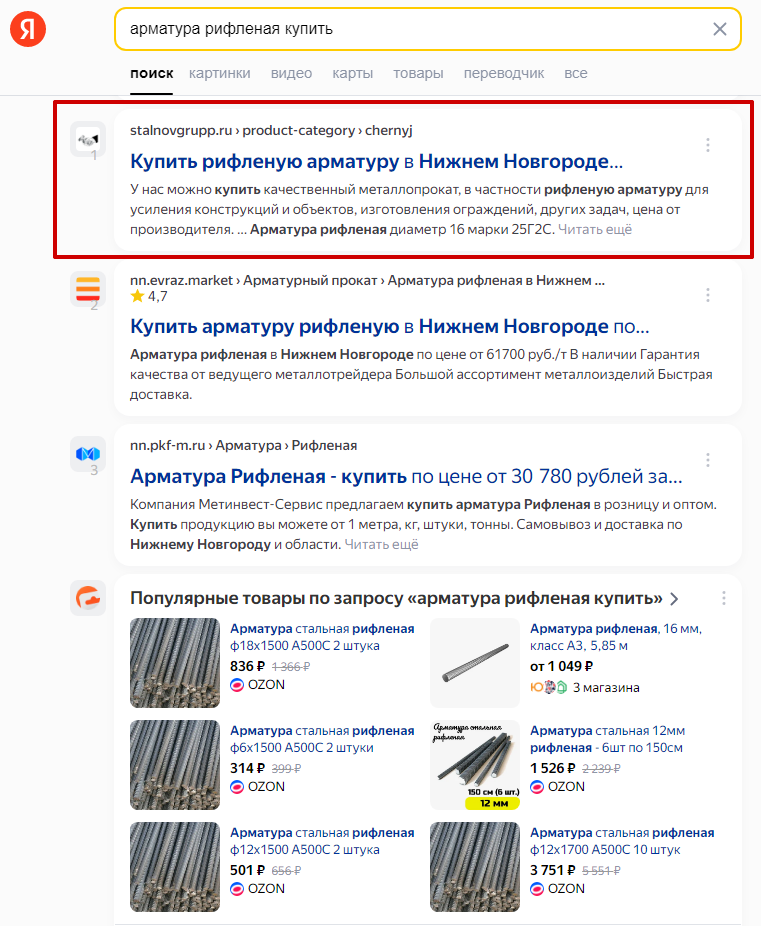Open thumbnail of ф18х1500 rebar product
Screen dimensions: 761x926
point(175,663)
